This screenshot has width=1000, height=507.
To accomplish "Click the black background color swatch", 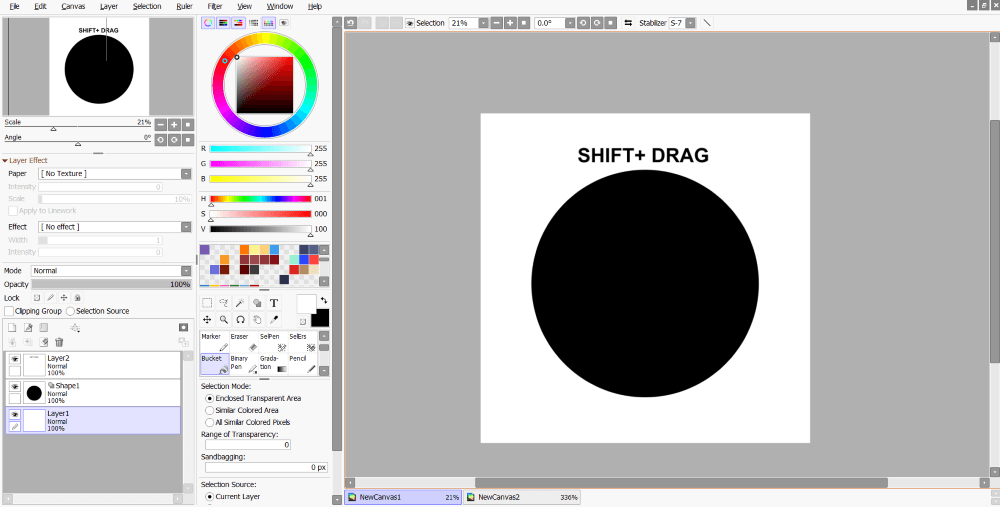I will coord(320,318).
